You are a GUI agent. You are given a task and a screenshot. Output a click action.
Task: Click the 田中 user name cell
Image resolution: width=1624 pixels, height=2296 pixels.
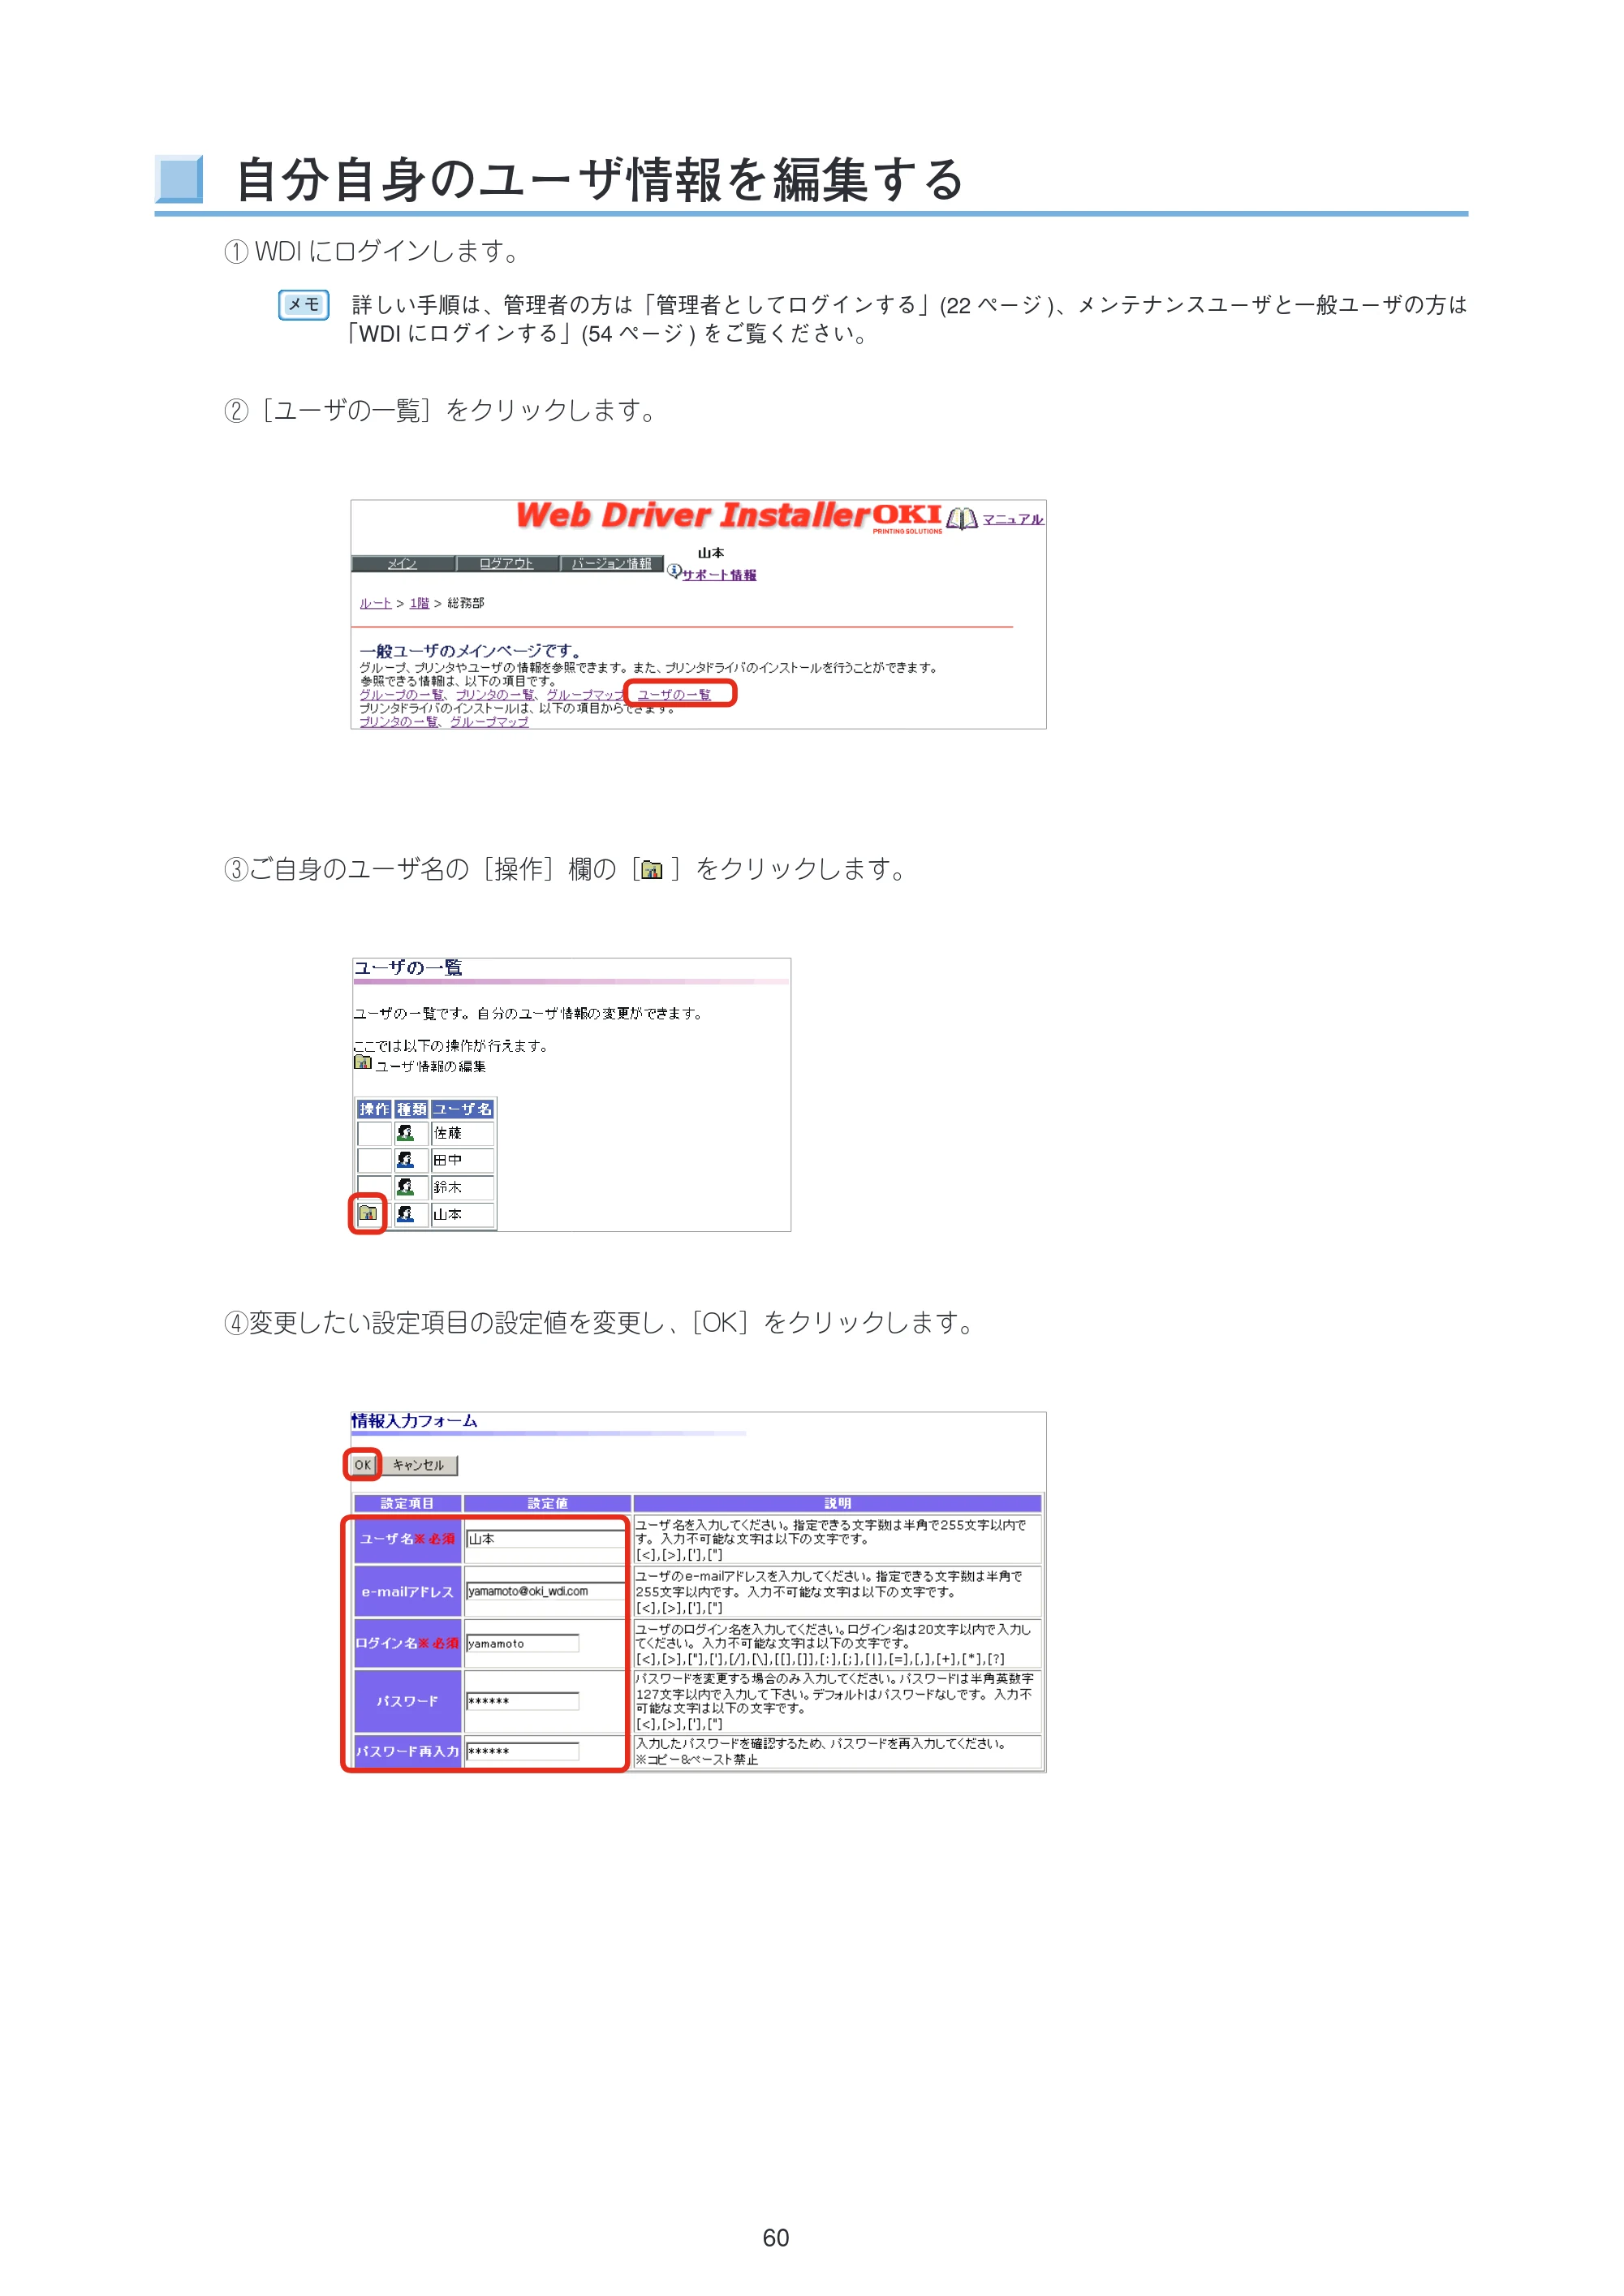point(462,1160)
